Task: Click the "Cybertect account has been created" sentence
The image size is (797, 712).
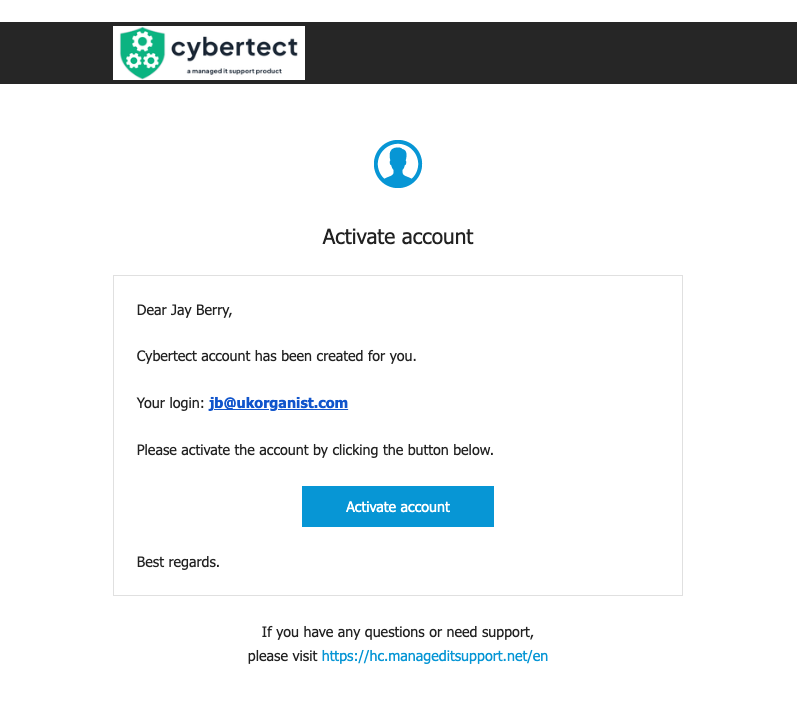Action: 276,356
